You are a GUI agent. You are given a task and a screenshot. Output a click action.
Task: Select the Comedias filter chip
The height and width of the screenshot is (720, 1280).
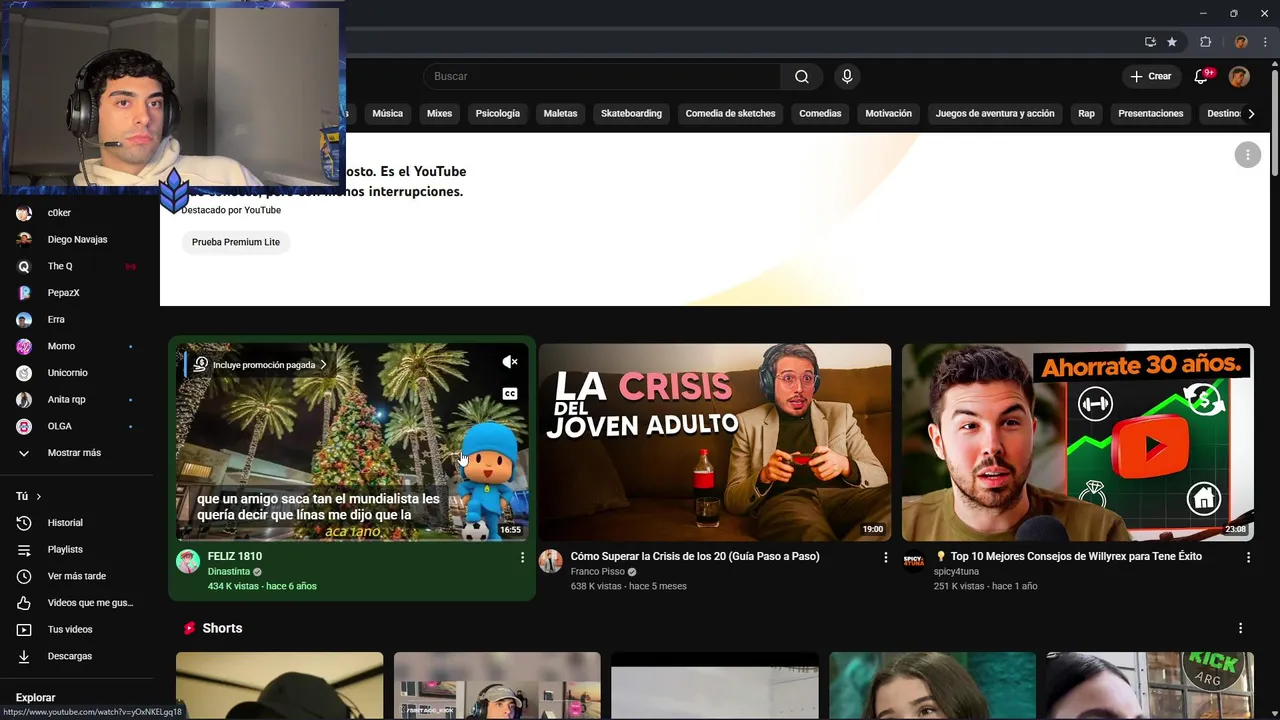pos(820,113)
